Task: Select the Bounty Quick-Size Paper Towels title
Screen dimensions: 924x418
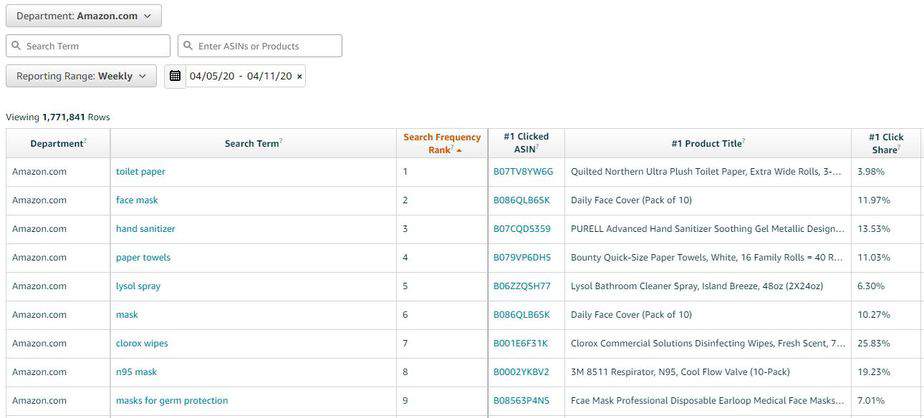Action: (x=707, y=258)
